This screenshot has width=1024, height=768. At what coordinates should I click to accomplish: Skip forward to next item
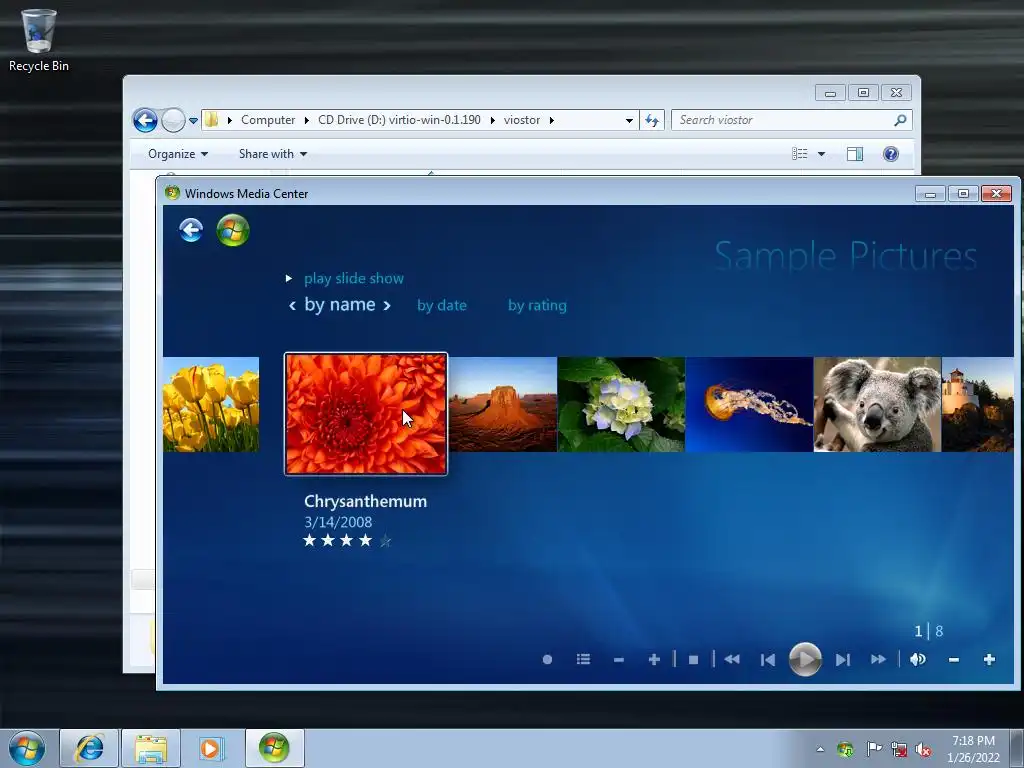pyautogui.click(x=842, y=660)
